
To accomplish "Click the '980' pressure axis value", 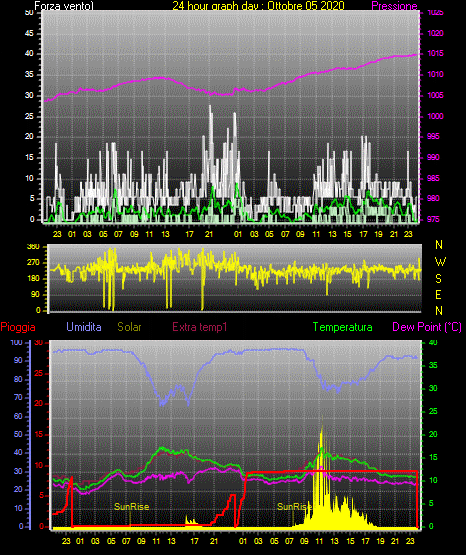I will (x=433, y=198).
